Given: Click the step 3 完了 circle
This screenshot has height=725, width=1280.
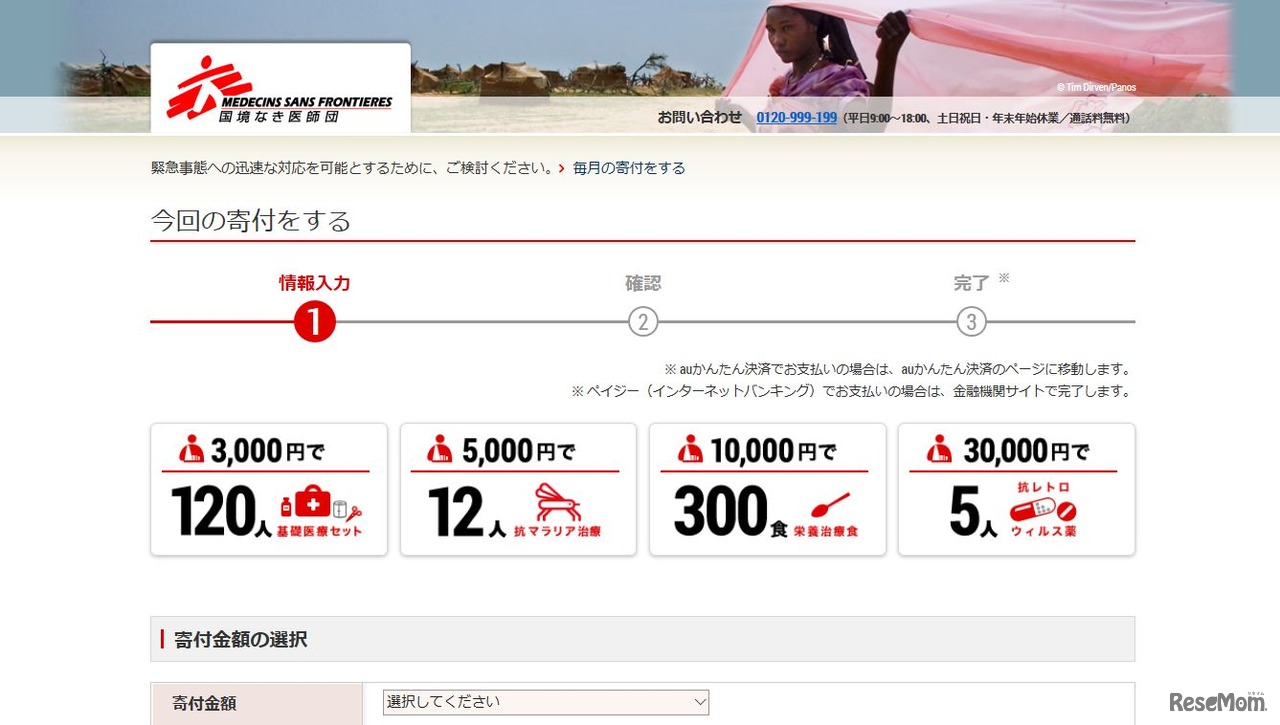Looking at the screenshot, I should (x=971, y=322).
